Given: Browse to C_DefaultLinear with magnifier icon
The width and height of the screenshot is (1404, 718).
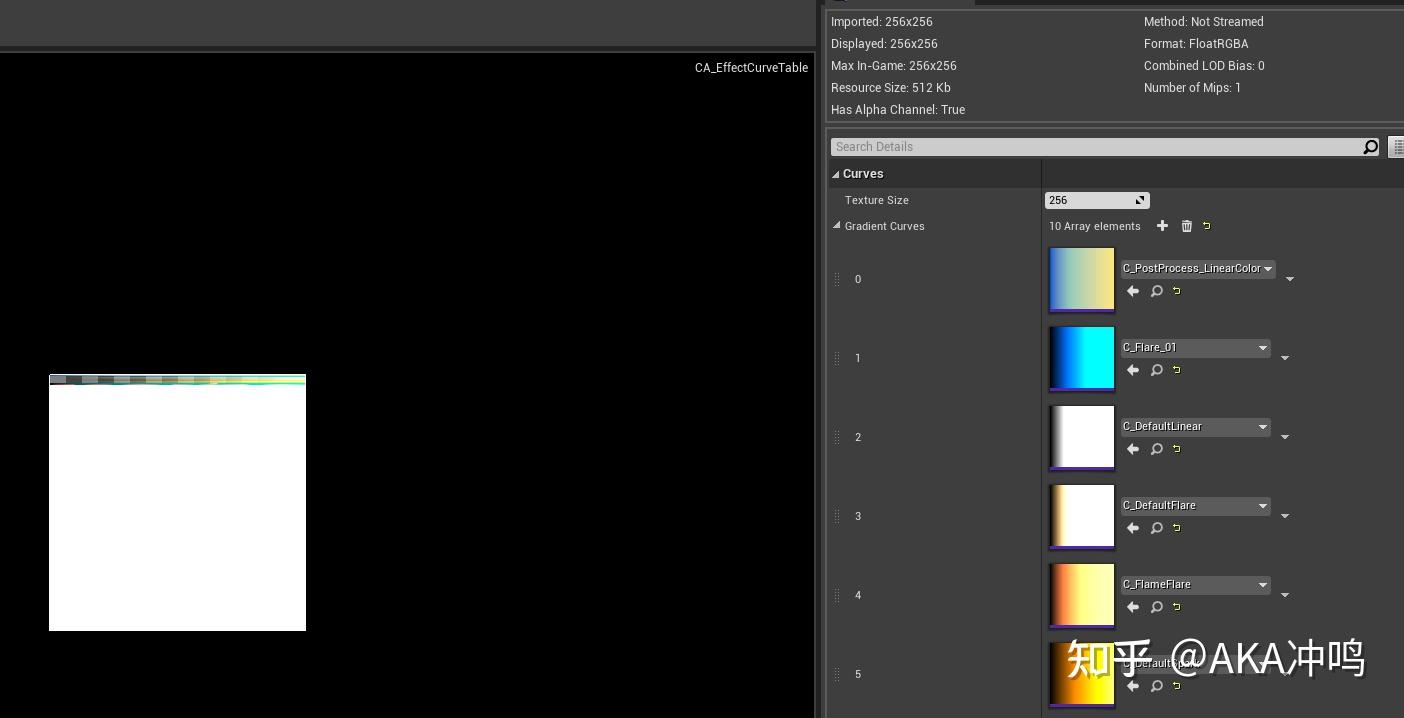Looking at the screenshot, I should (1156, 449).
